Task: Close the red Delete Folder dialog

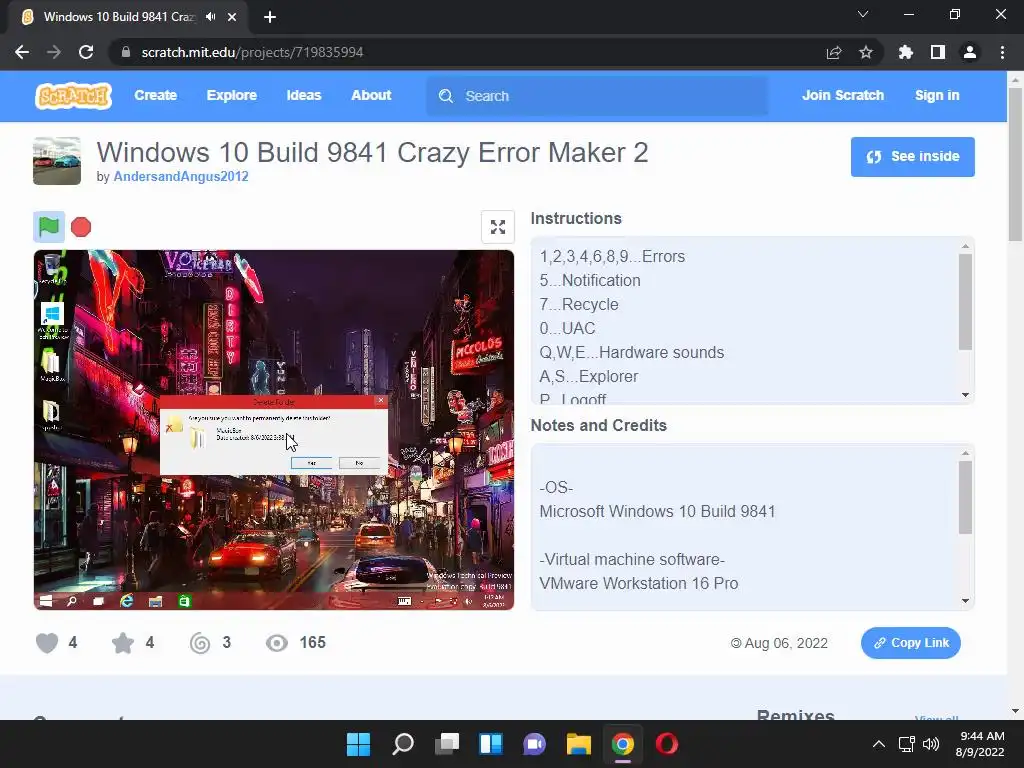Action: pyautogui.click(x=381, y=400)
